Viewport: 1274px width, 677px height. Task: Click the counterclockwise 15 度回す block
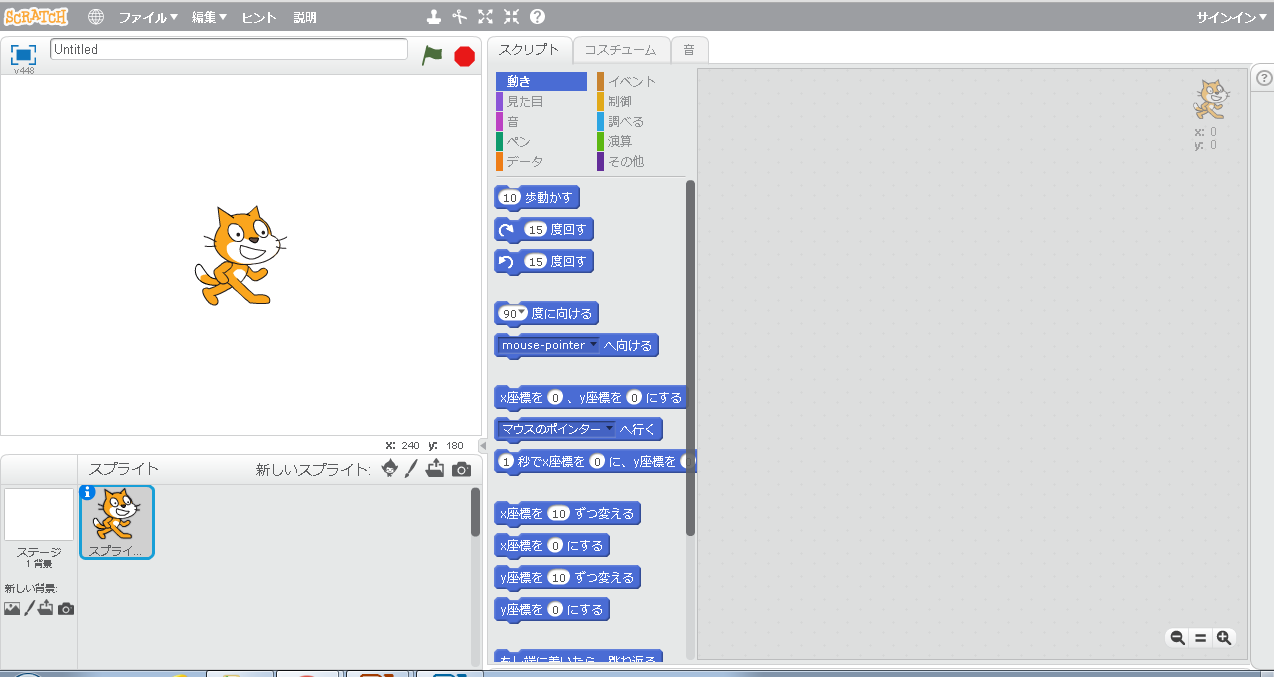click(544, 262)
